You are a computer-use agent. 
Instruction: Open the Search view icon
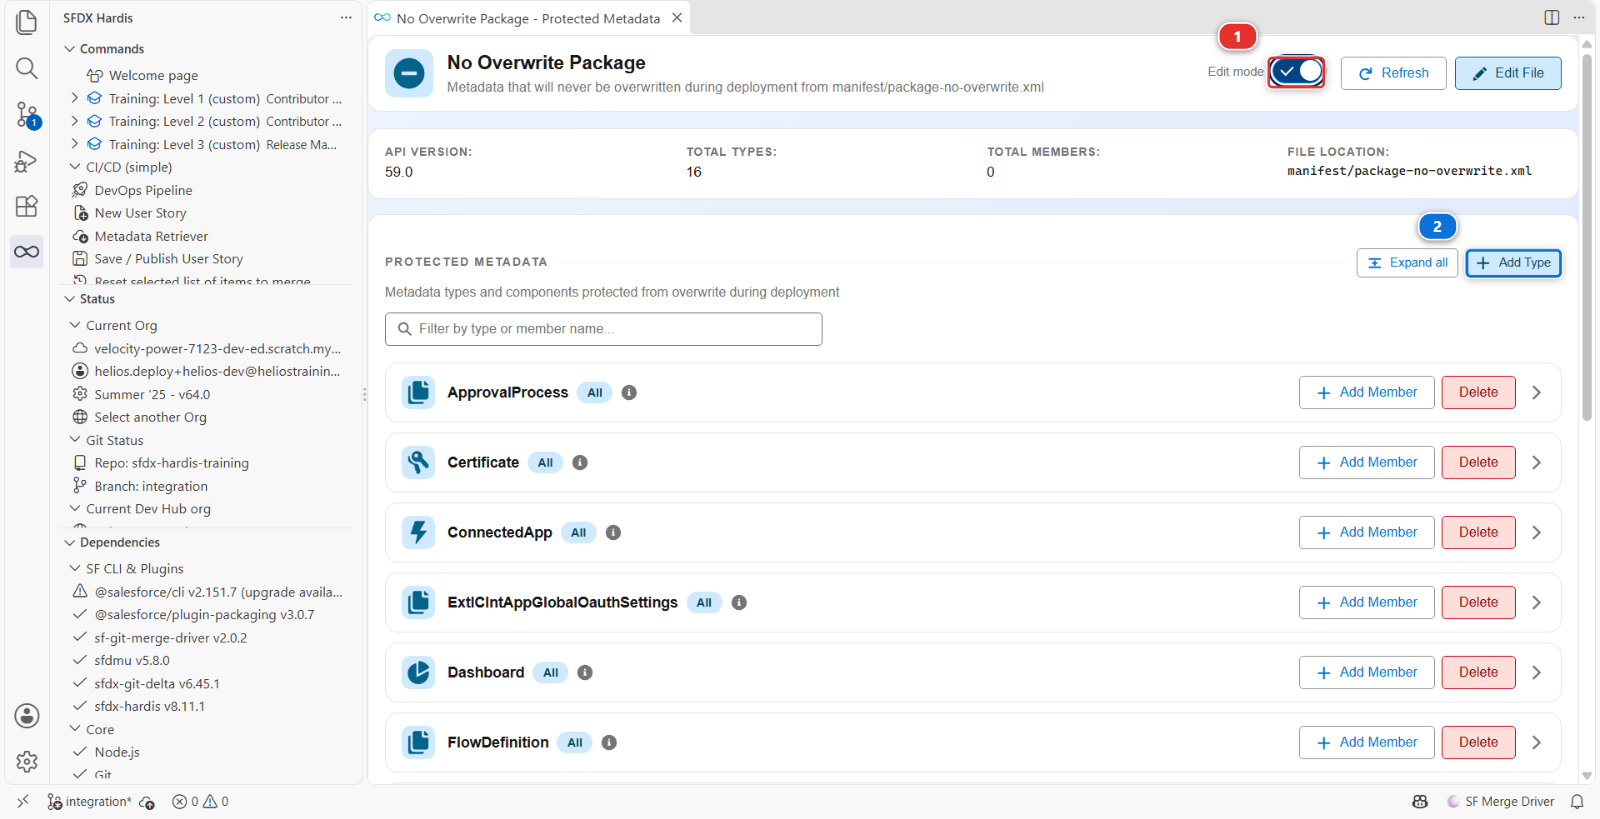27,68
